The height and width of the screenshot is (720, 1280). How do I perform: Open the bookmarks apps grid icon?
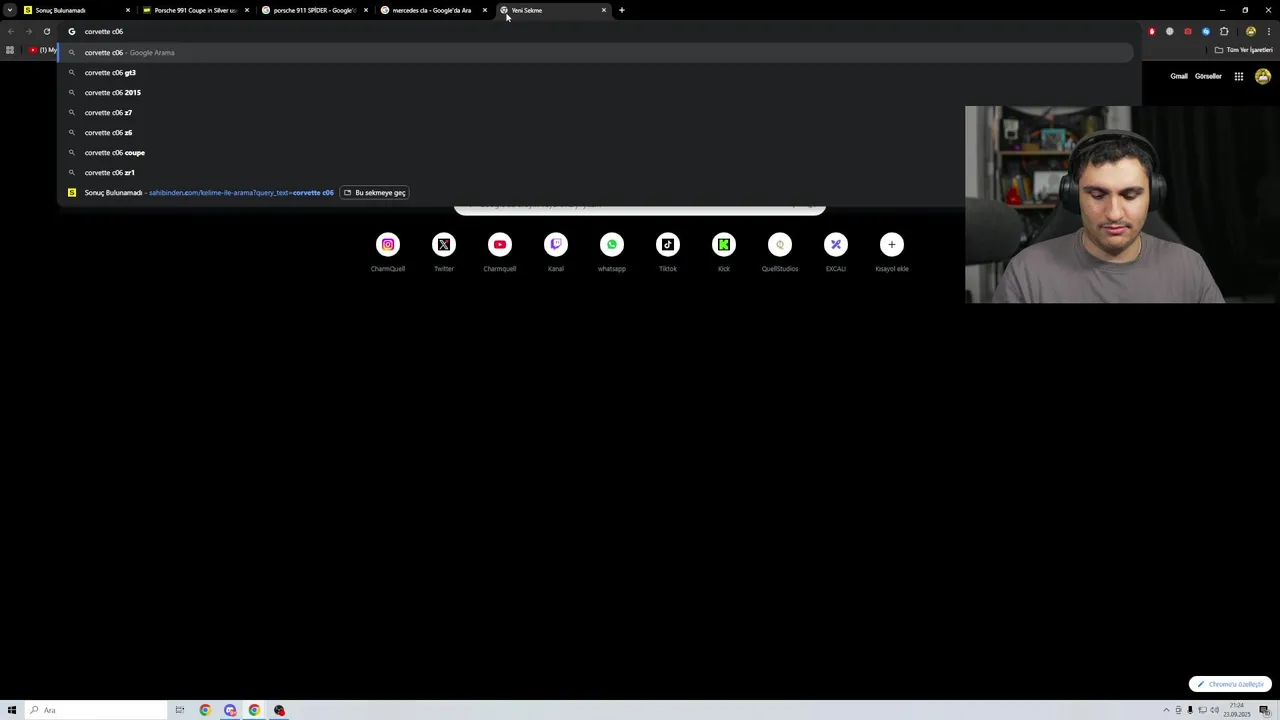(10, 50)
